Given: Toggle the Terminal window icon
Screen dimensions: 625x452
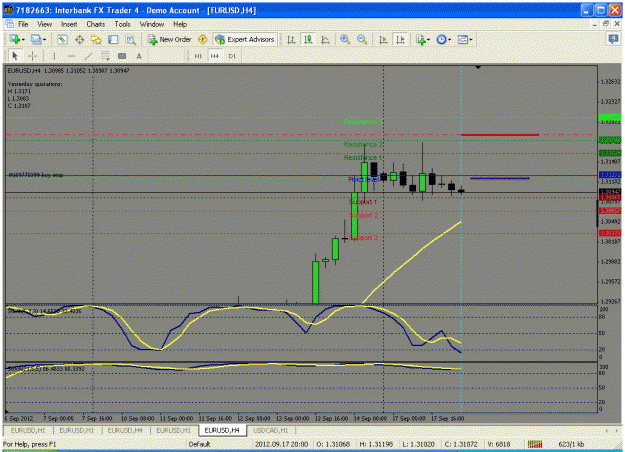Looking at the screenshot, I should [x=113, y=39].
